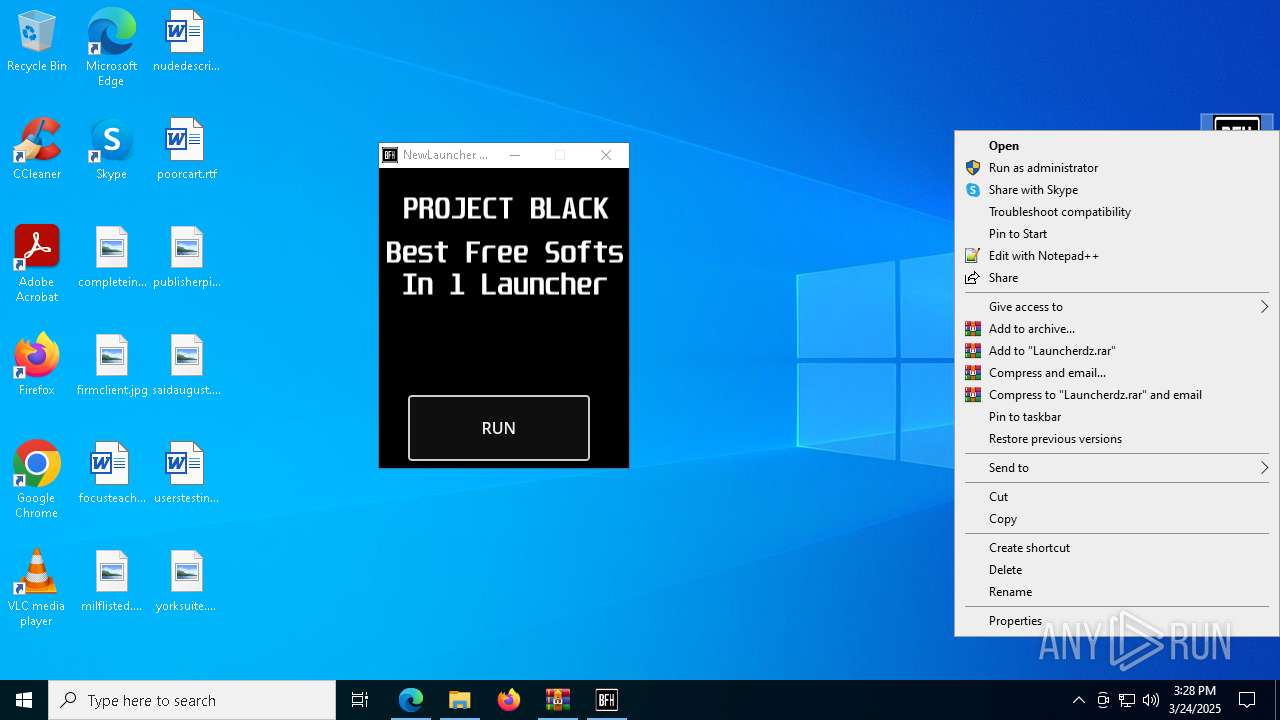Choose Edit with Notepad++

click(1117, 256)
